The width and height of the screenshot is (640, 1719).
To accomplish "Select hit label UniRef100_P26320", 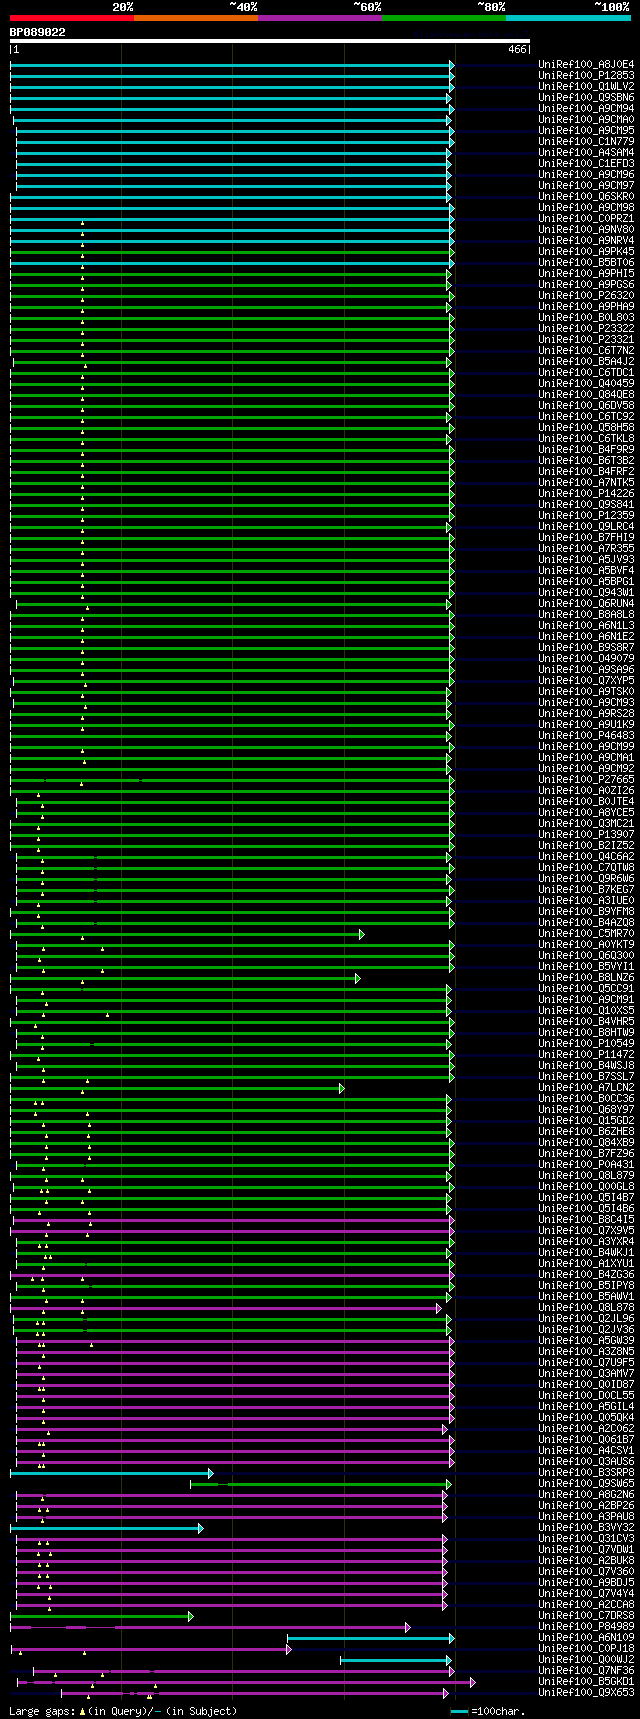I will coord(586,295).
